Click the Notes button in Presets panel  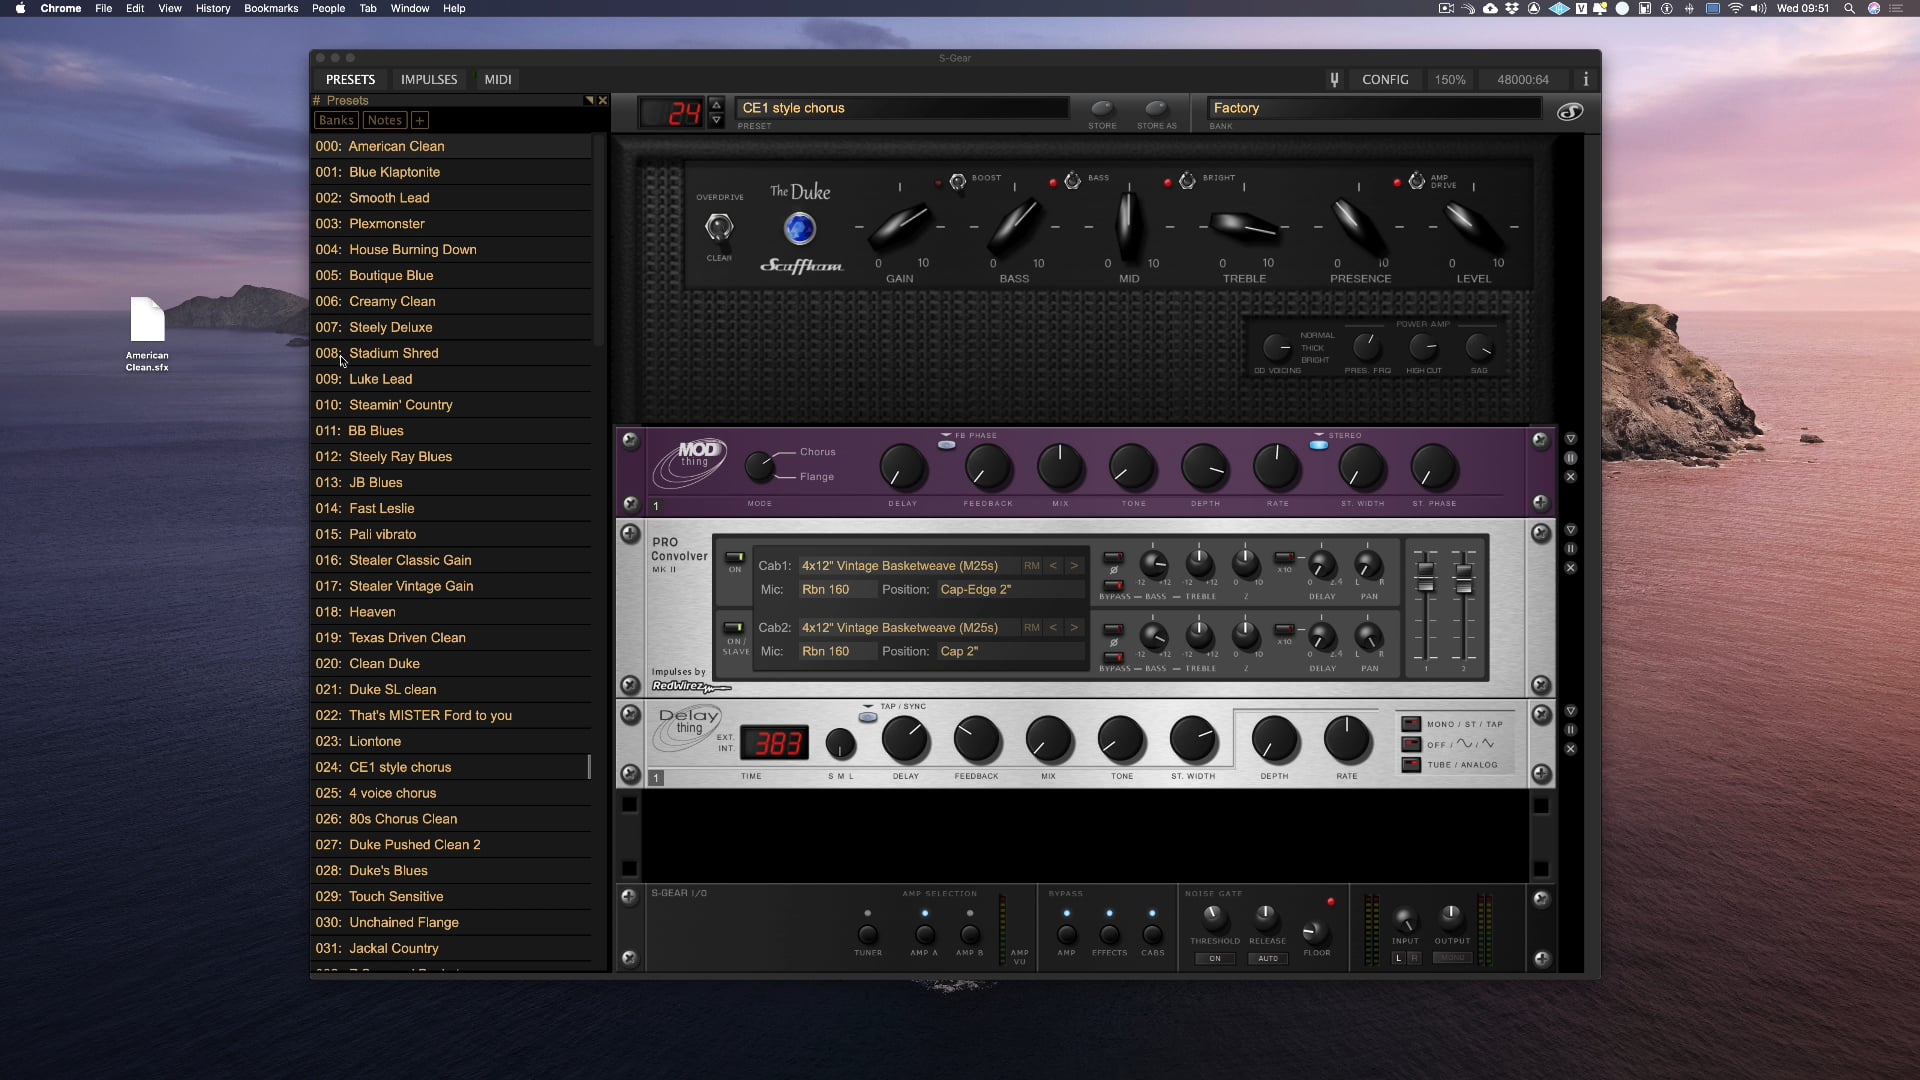tap(384, 120)
